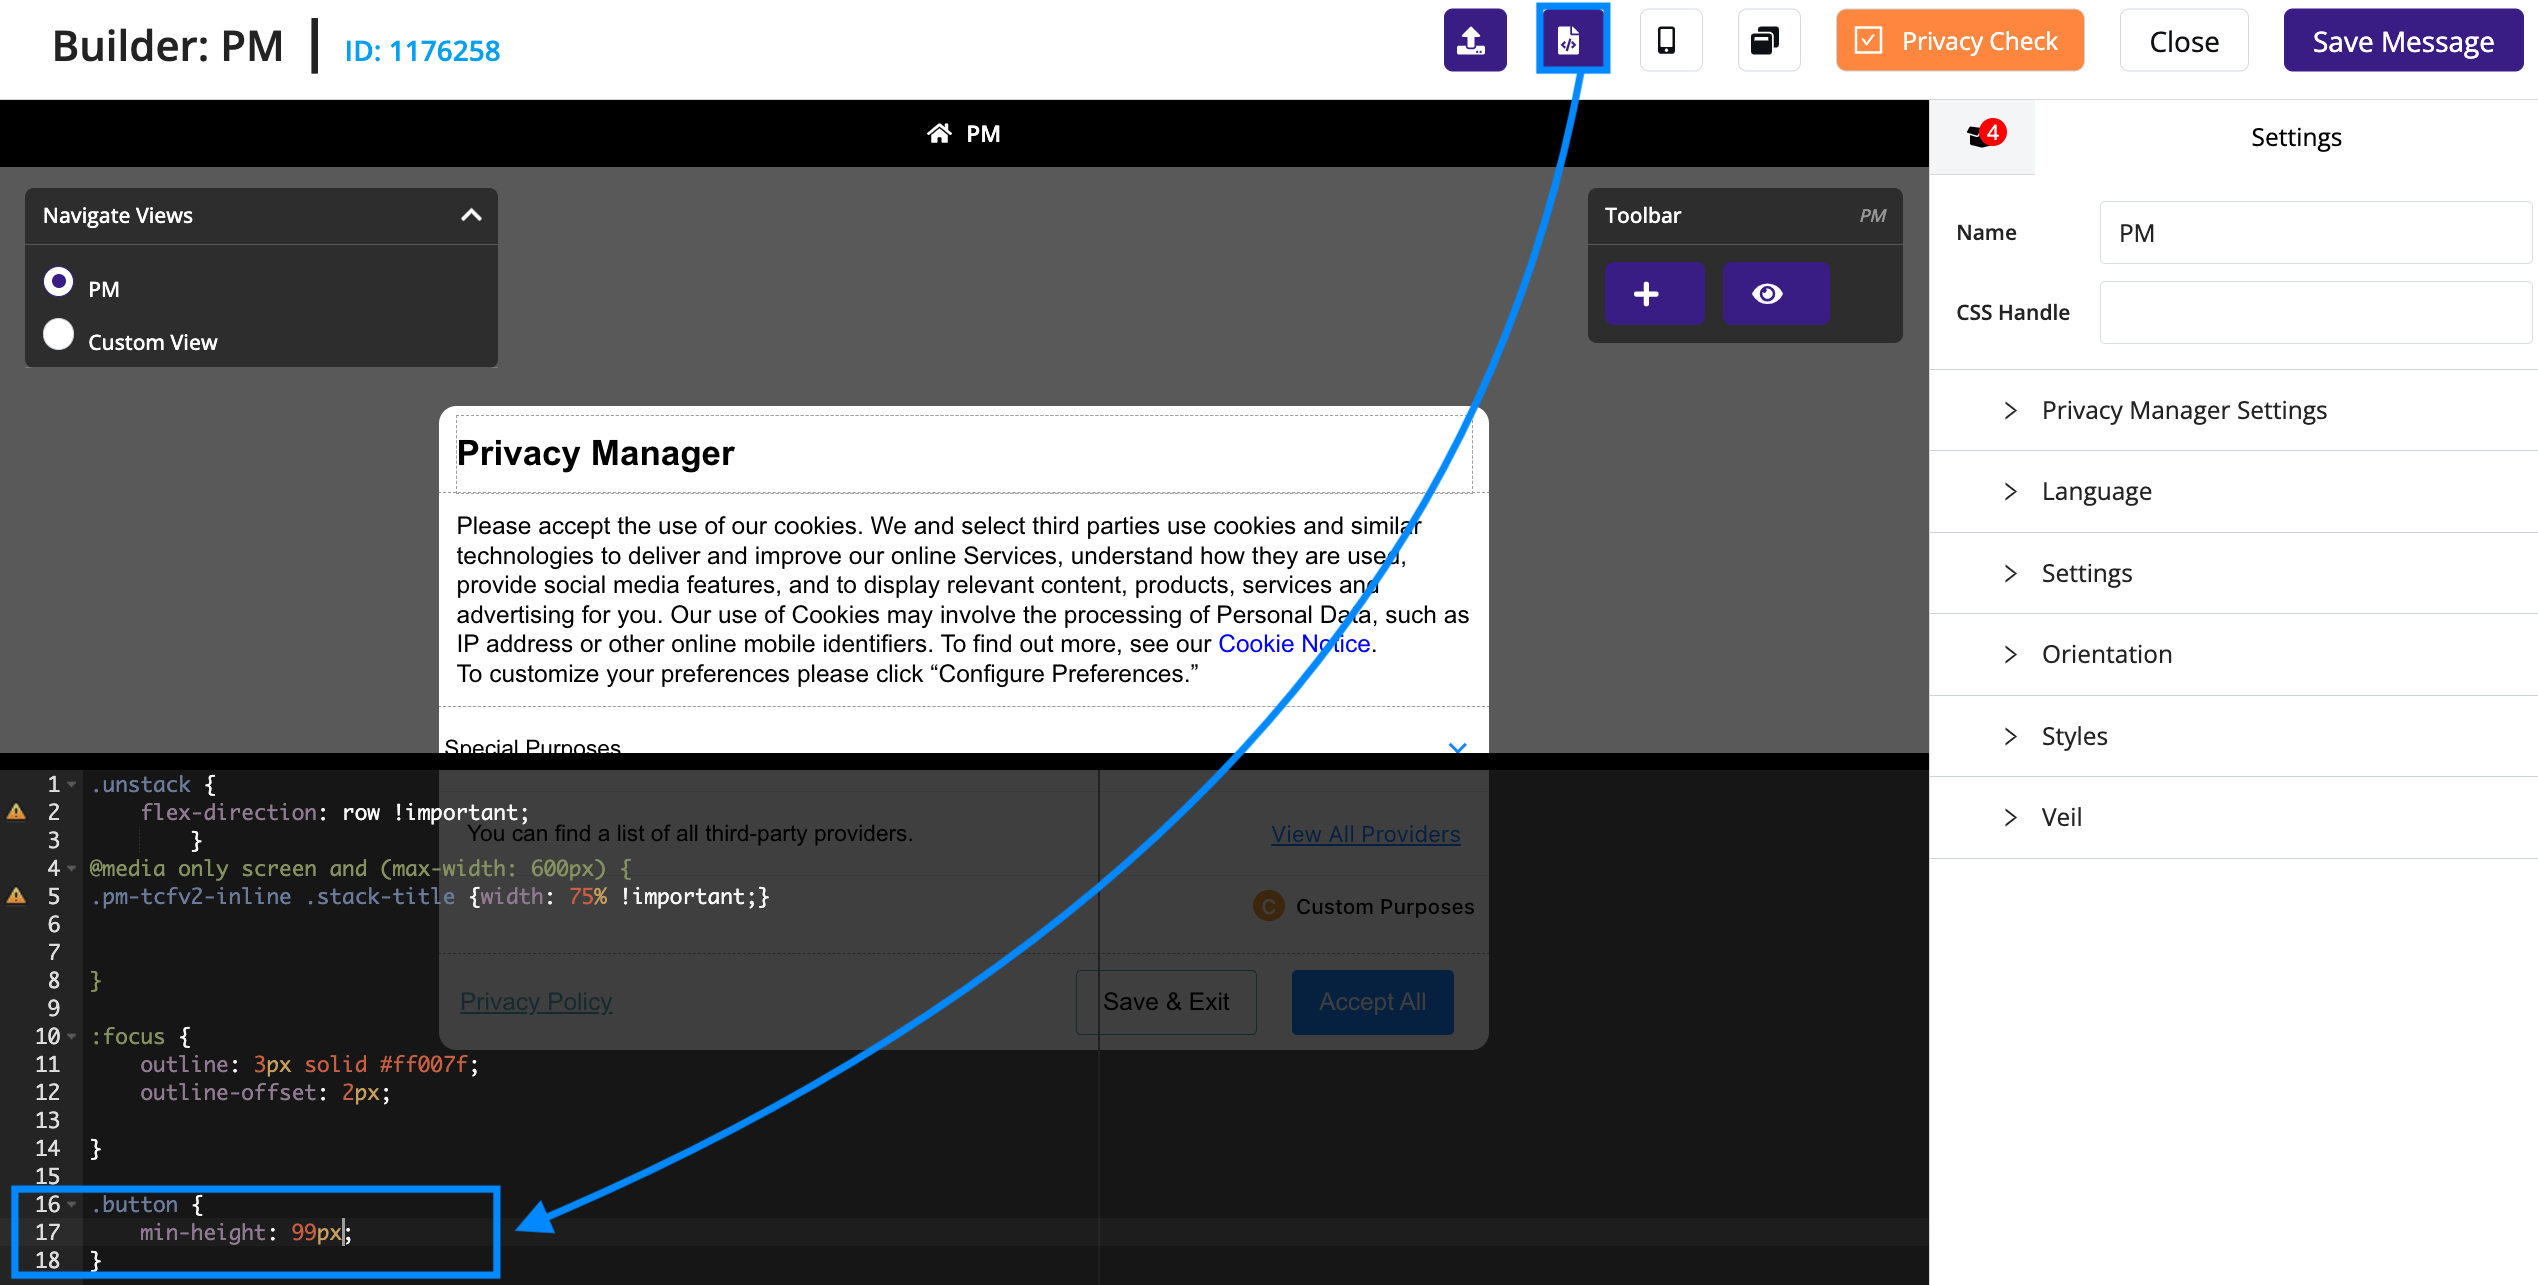Click the Accept All button
The width and height of the screenshot is (2538, 1285).
(x=1372, y=1001)
